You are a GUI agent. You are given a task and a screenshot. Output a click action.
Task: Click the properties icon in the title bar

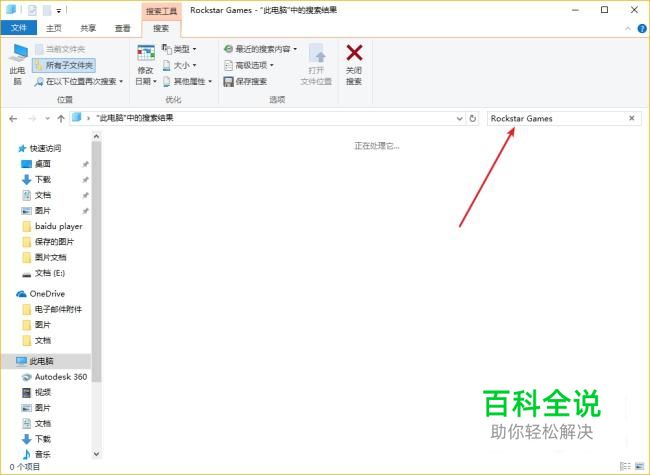32,10
